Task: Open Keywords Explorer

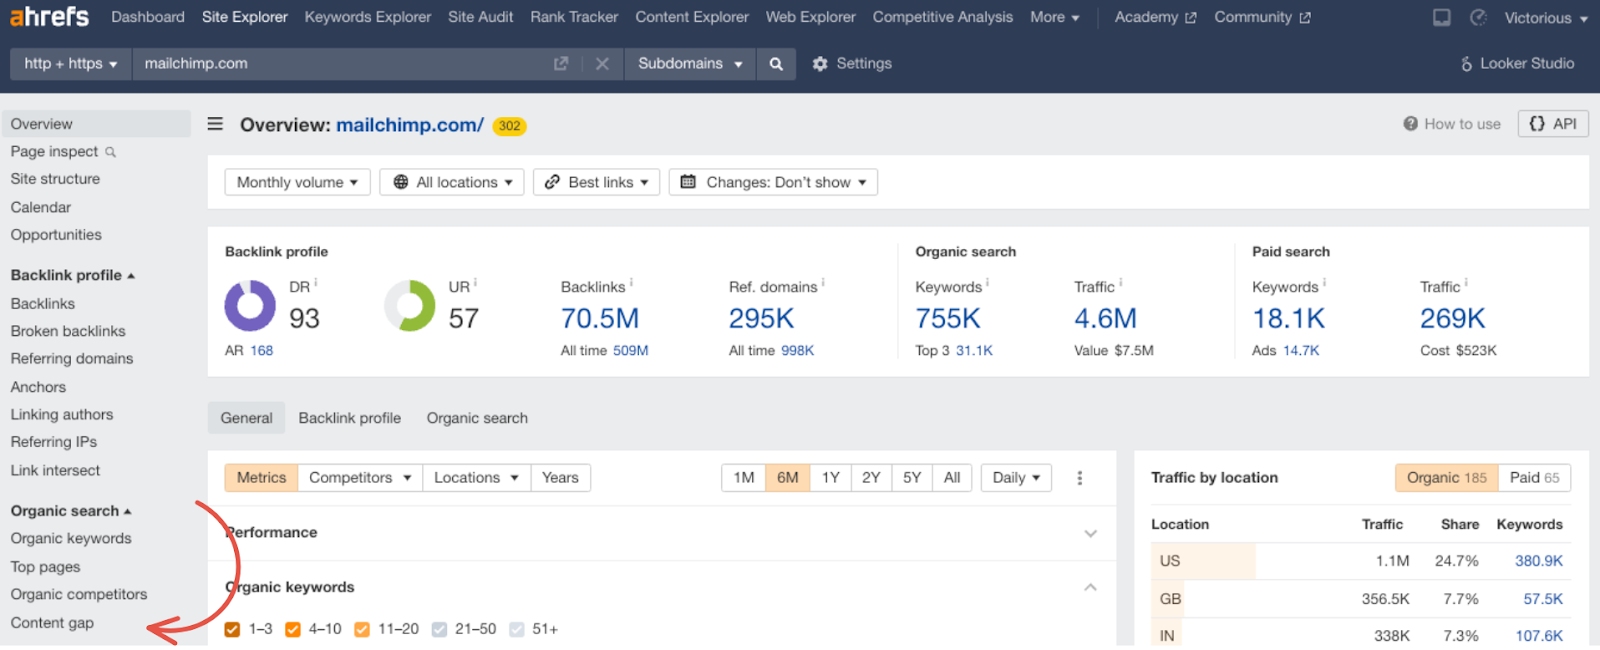Action: coord(368,17)
